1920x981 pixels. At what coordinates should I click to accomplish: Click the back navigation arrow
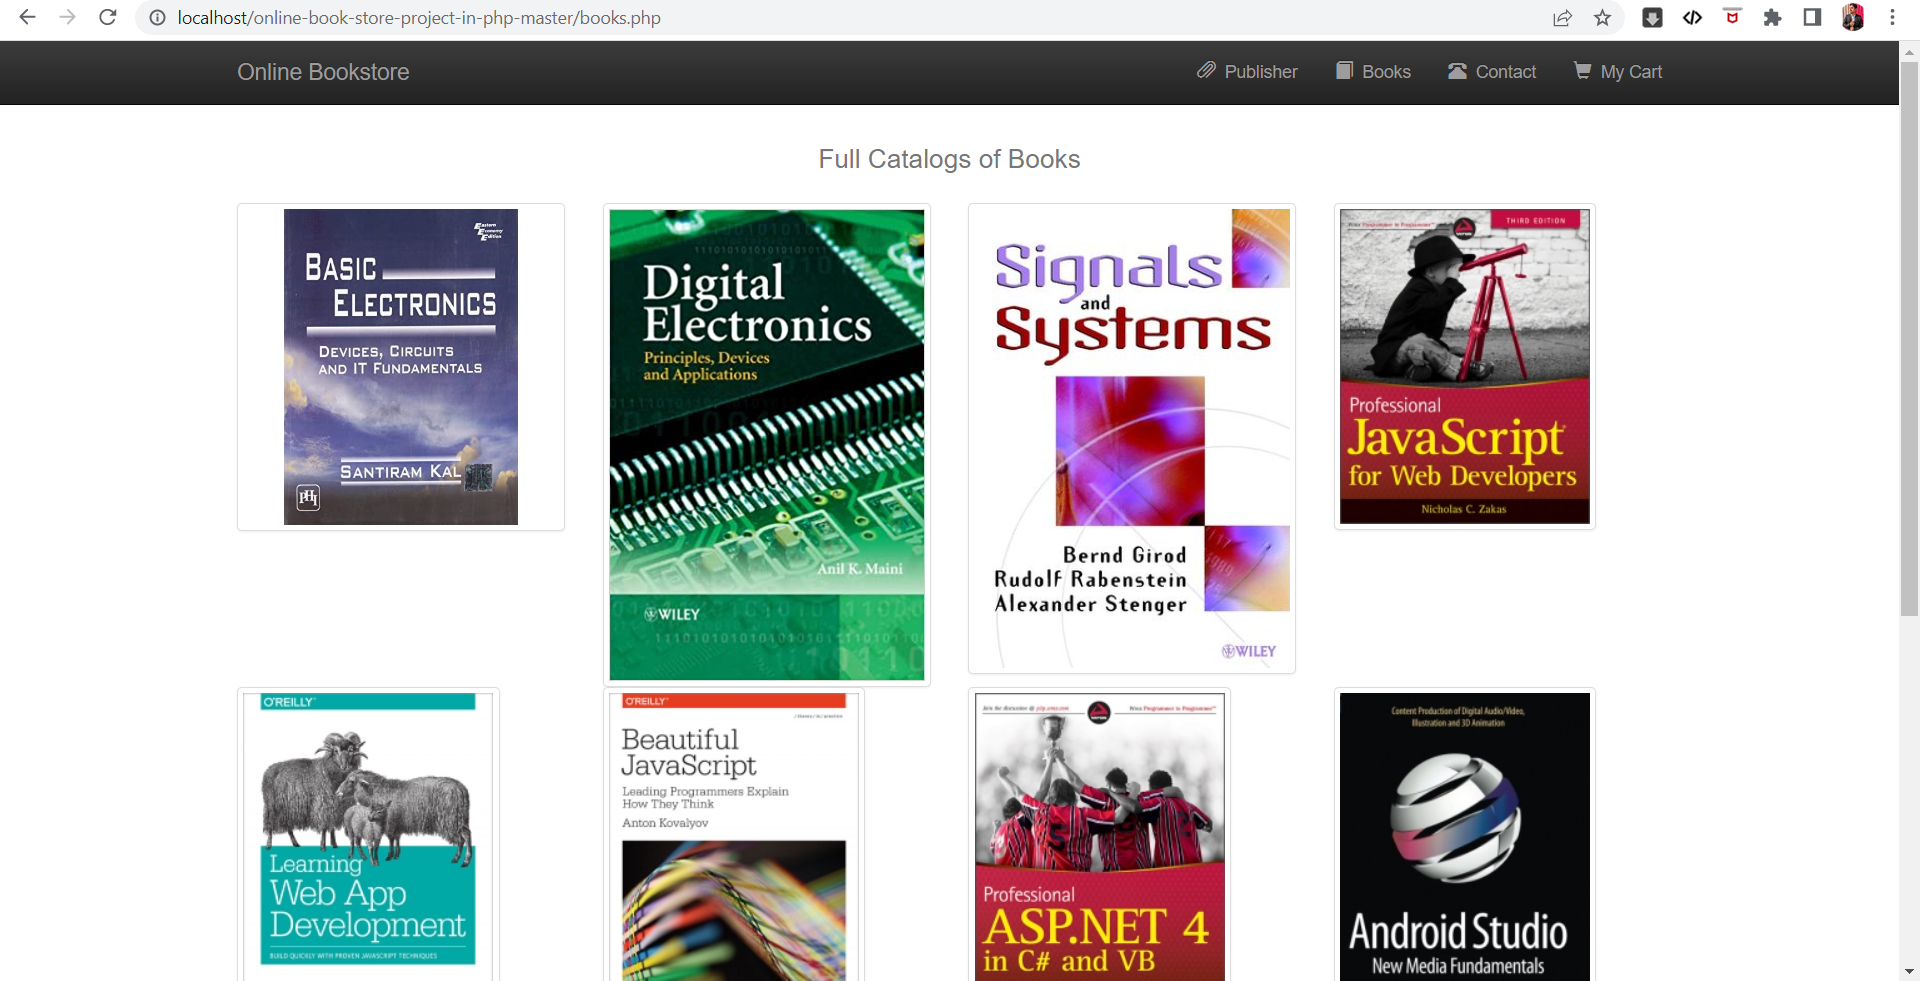point(27,17)
